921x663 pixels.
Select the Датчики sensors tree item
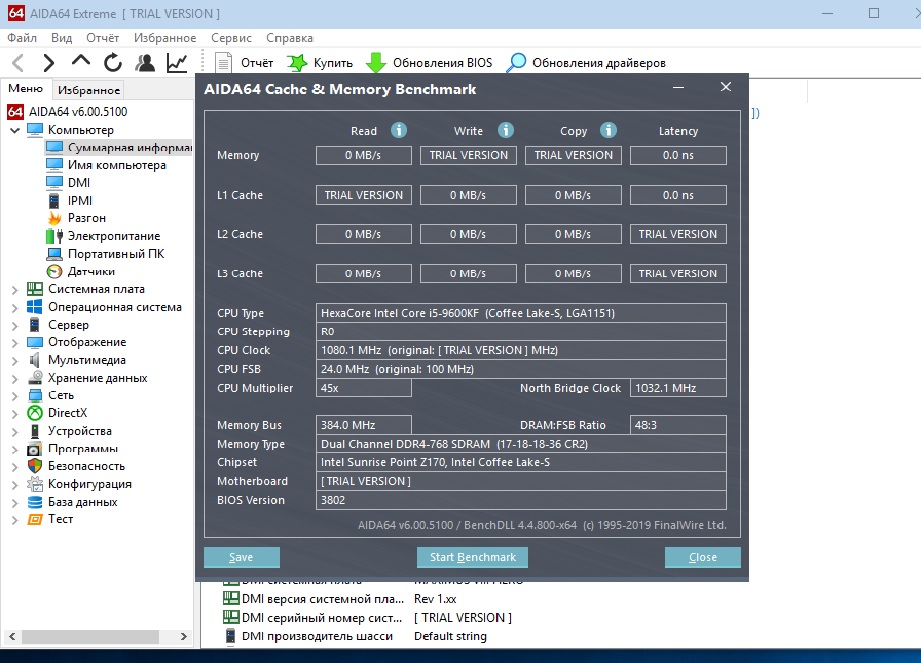pos(80,271)
